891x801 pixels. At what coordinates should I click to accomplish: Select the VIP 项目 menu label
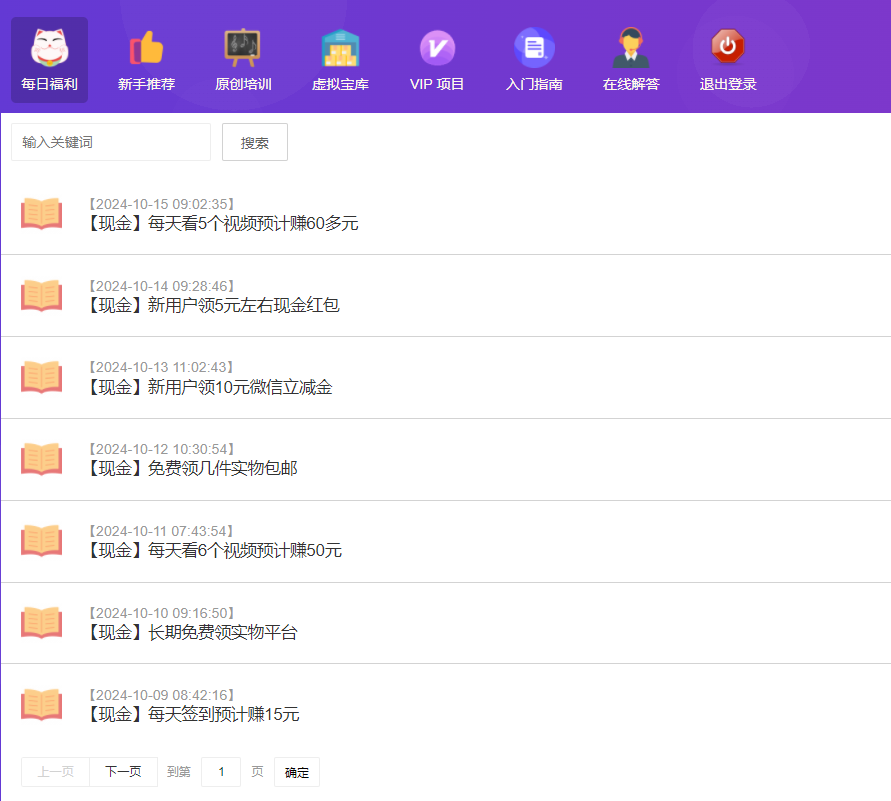coord(437,84)
